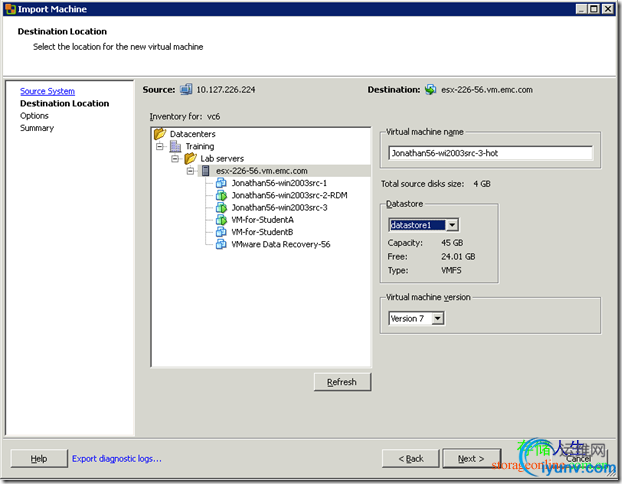622x484 pixels.
Task: Proceed with the Next button
Action: click(471, 459)
